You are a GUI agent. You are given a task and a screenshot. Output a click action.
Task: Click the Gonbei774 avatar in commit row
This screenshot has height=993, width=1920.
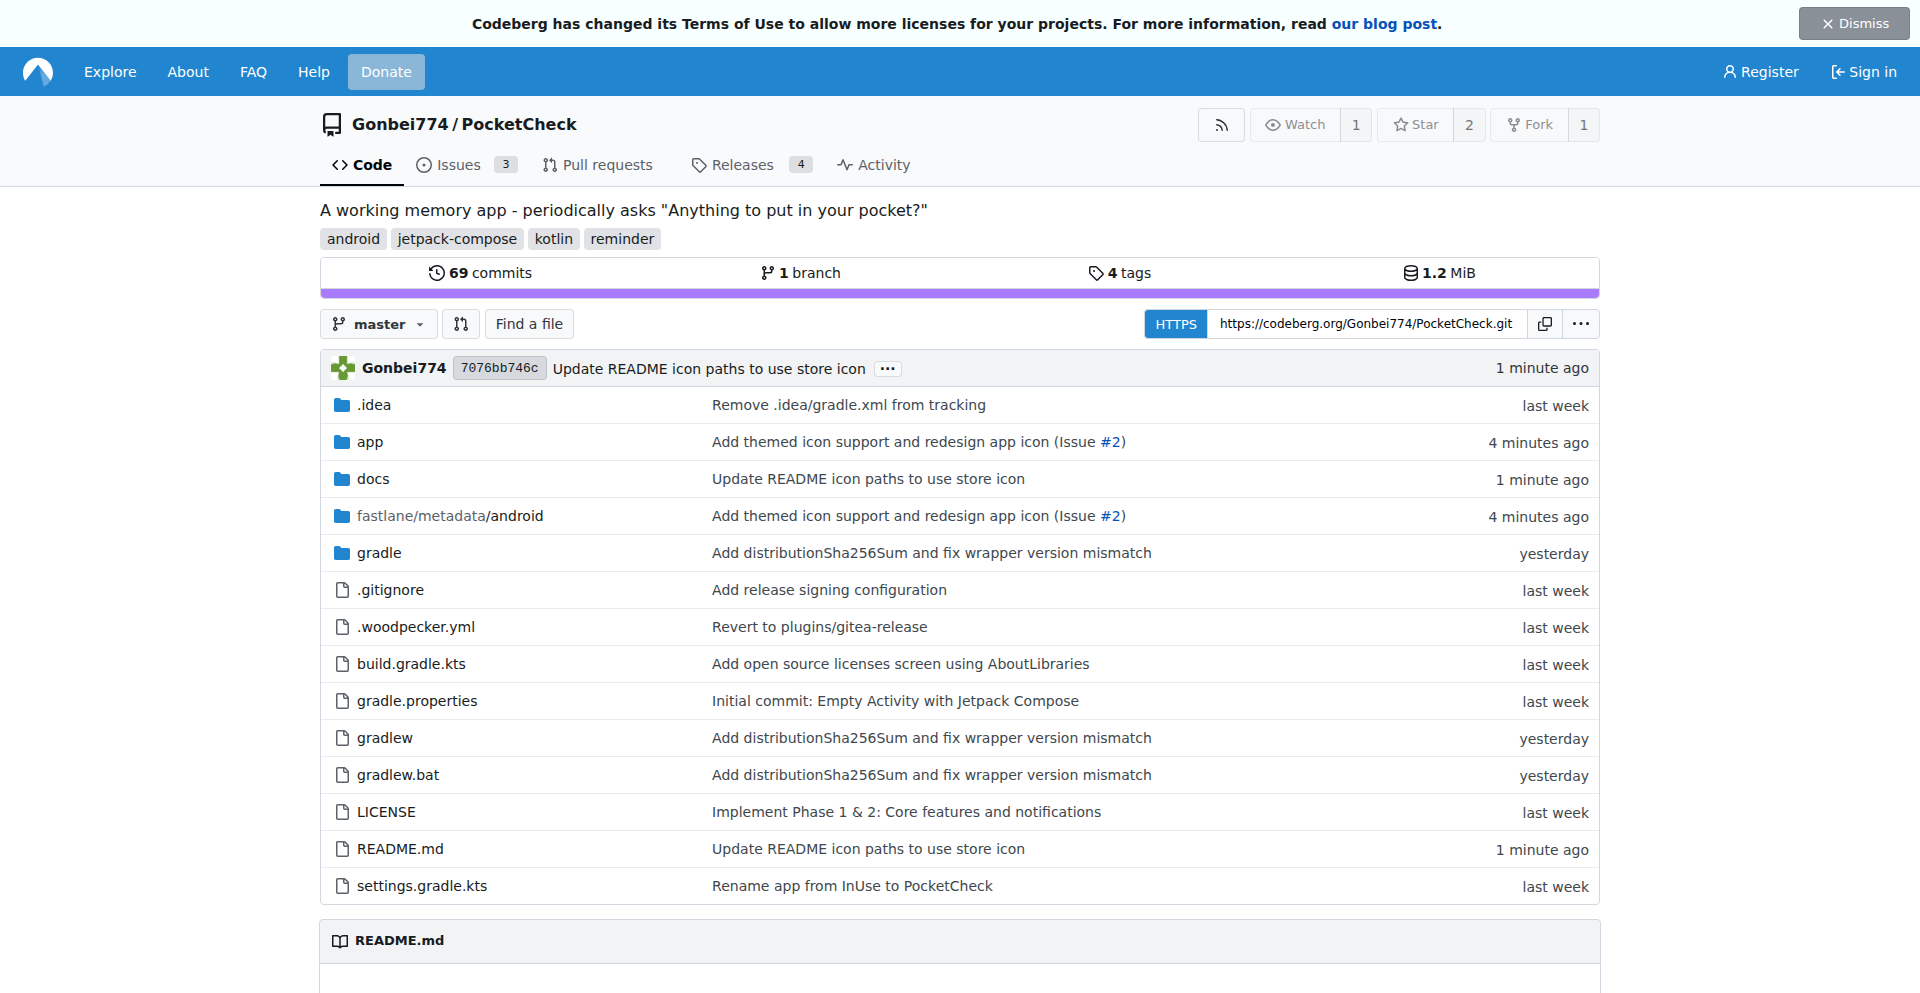coord(343,368)
